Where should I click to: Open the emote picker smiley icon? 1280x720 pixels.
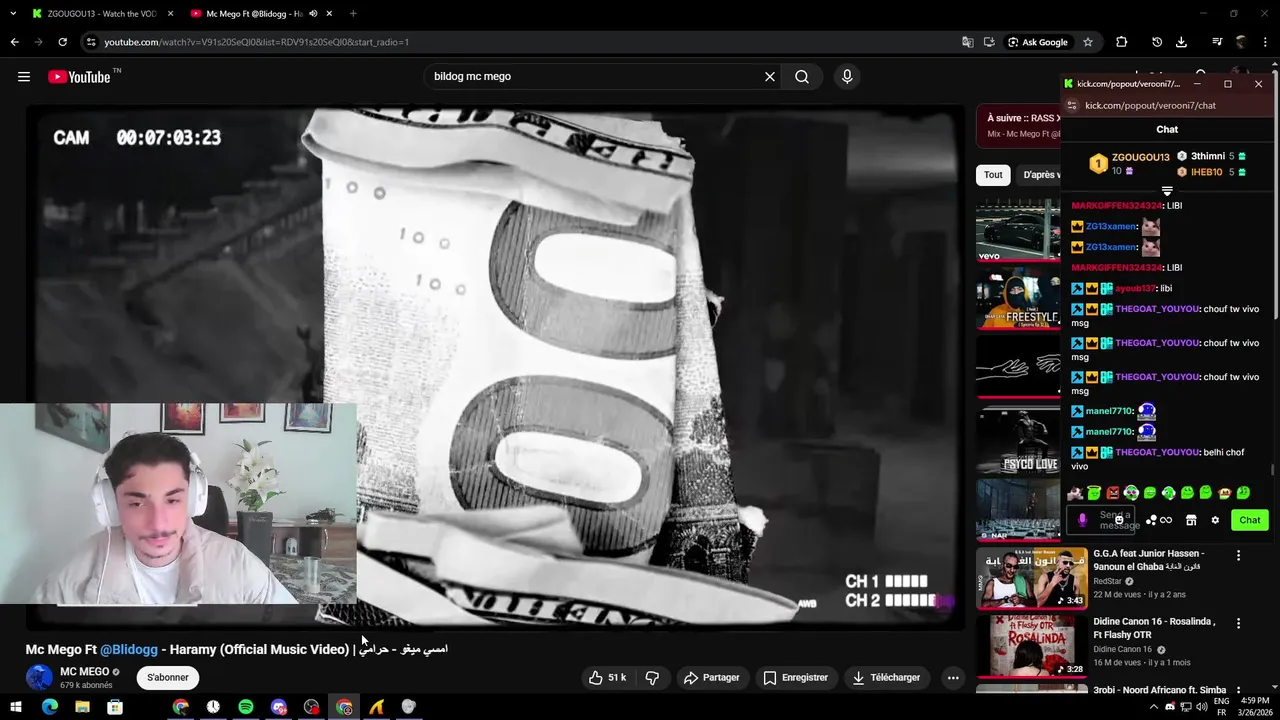pos(1119,520)
